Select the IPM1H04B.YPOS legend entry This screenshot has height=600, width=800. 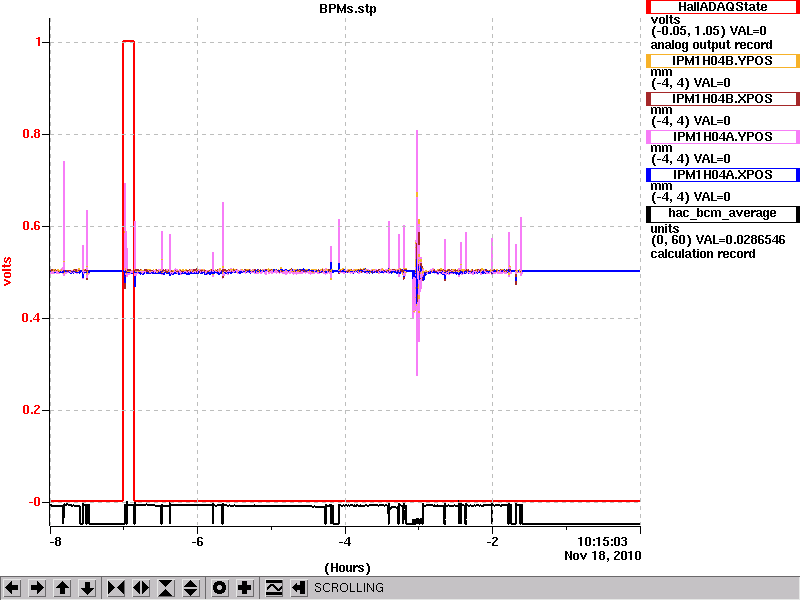coord(722,61)
